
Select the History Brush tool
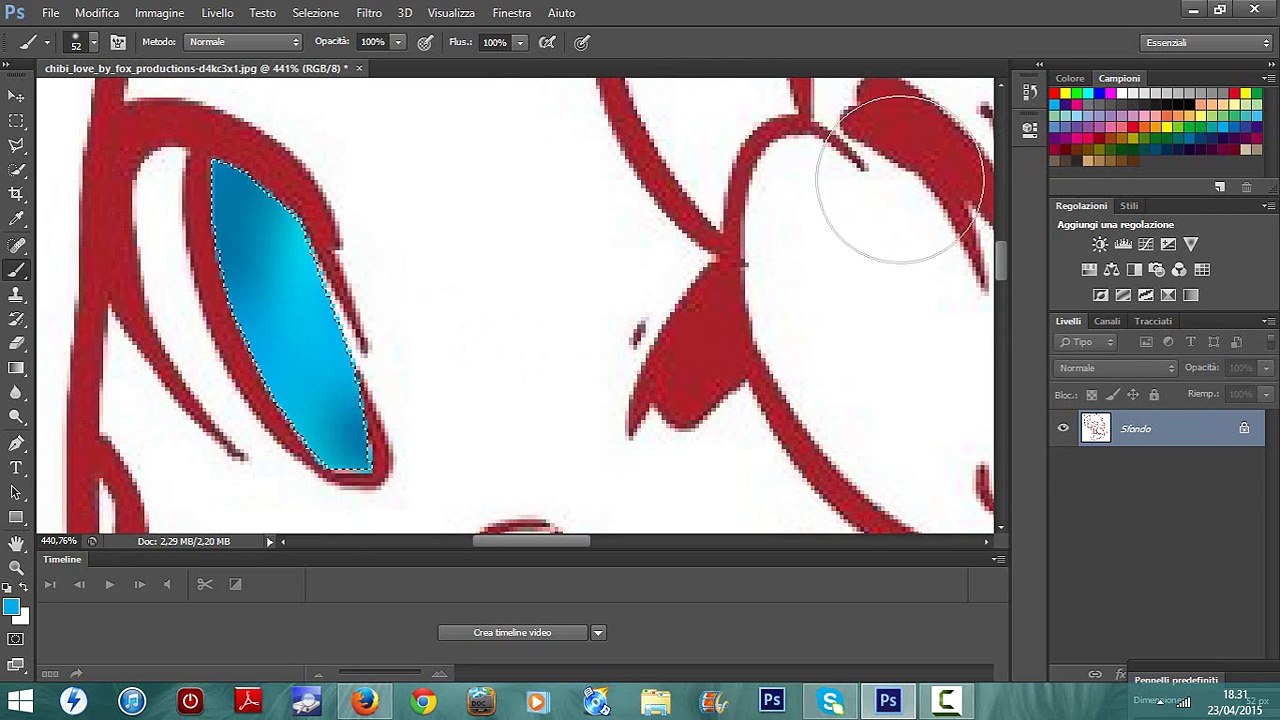[x=16, y=319]
